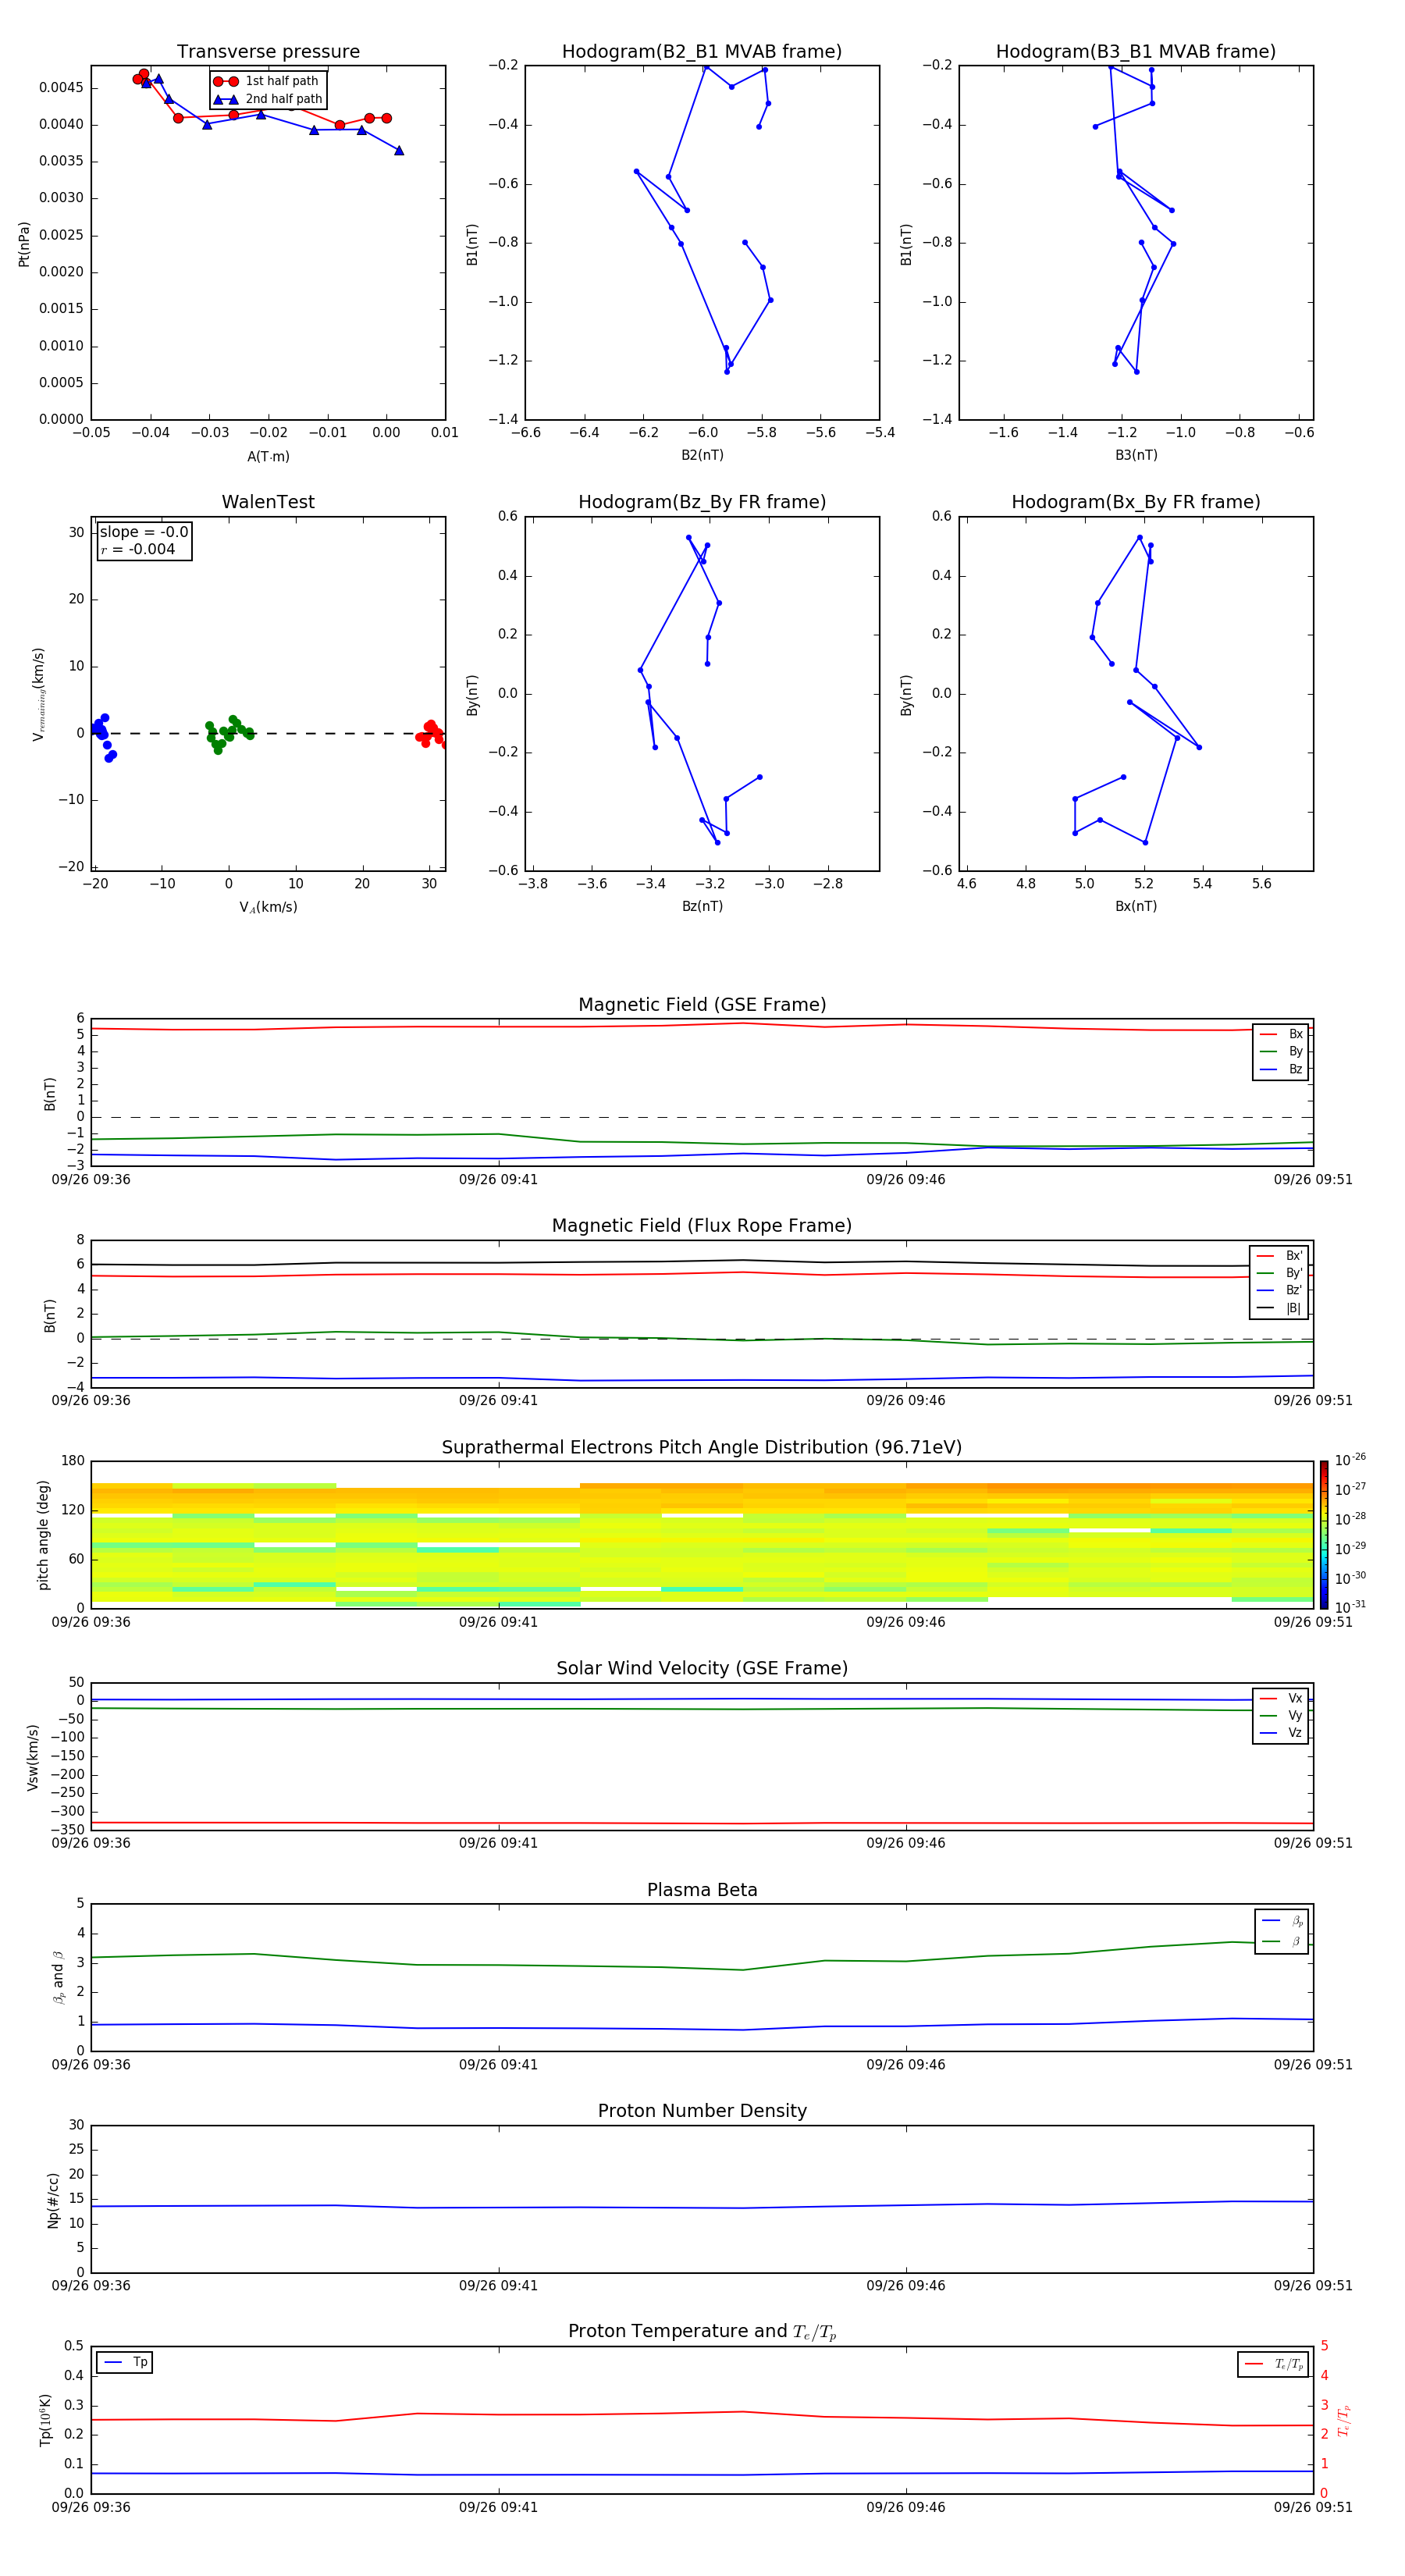Click 'Proton Temperature and Te/Tp' title
The height and width of the screenshot is (2576, 1405).
702,2331
